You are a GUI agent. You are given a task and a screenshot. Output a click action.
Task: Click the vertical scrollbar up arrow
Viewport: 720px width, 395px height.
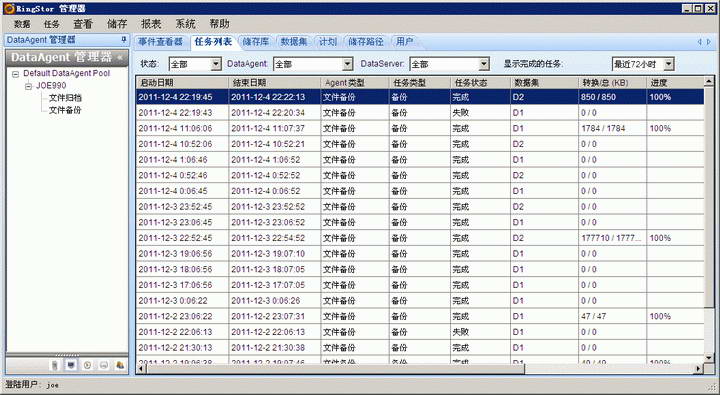709,82
